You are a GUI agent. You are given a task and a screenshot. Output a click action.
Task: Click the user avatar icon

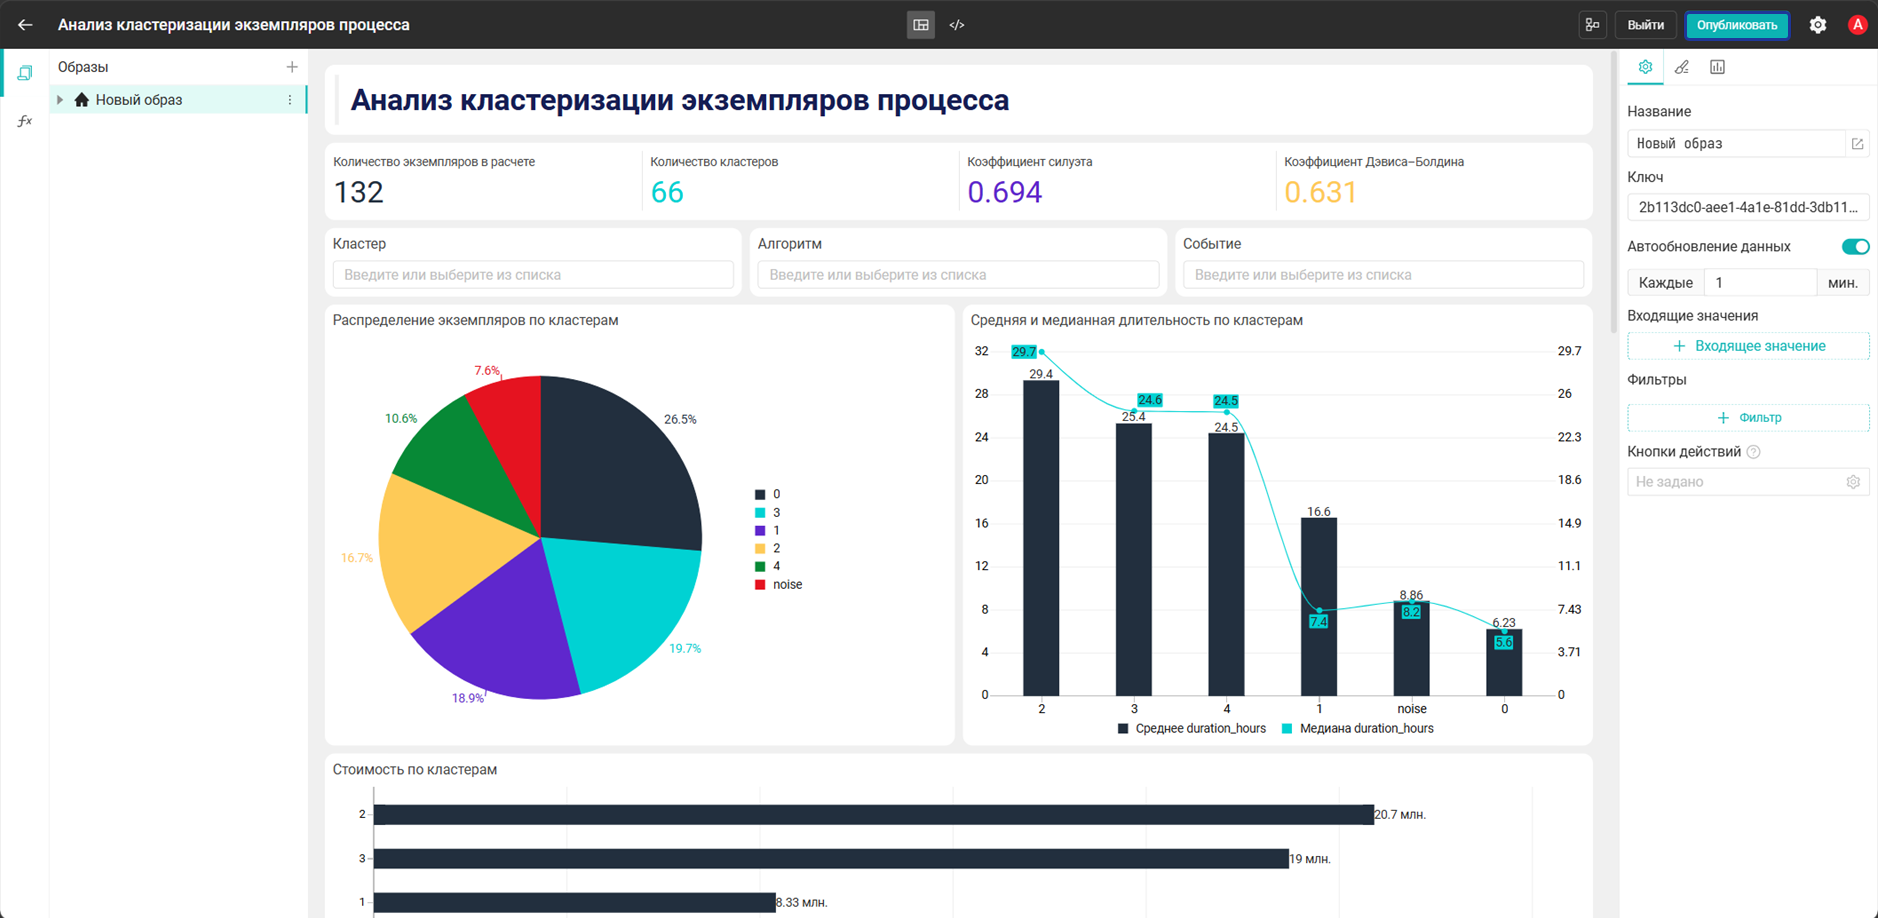pos(1857,25)
